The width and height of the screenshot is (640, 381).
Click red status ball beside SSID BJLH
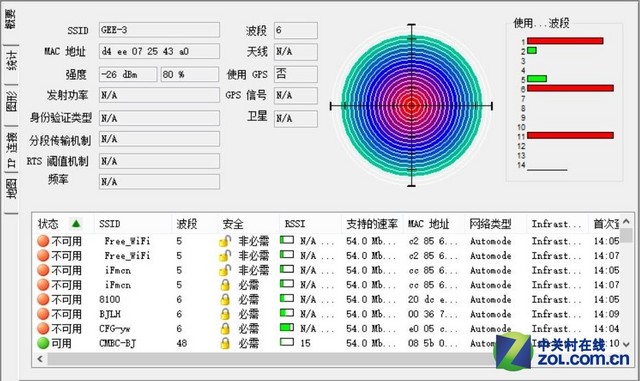(x=43, y=314)
